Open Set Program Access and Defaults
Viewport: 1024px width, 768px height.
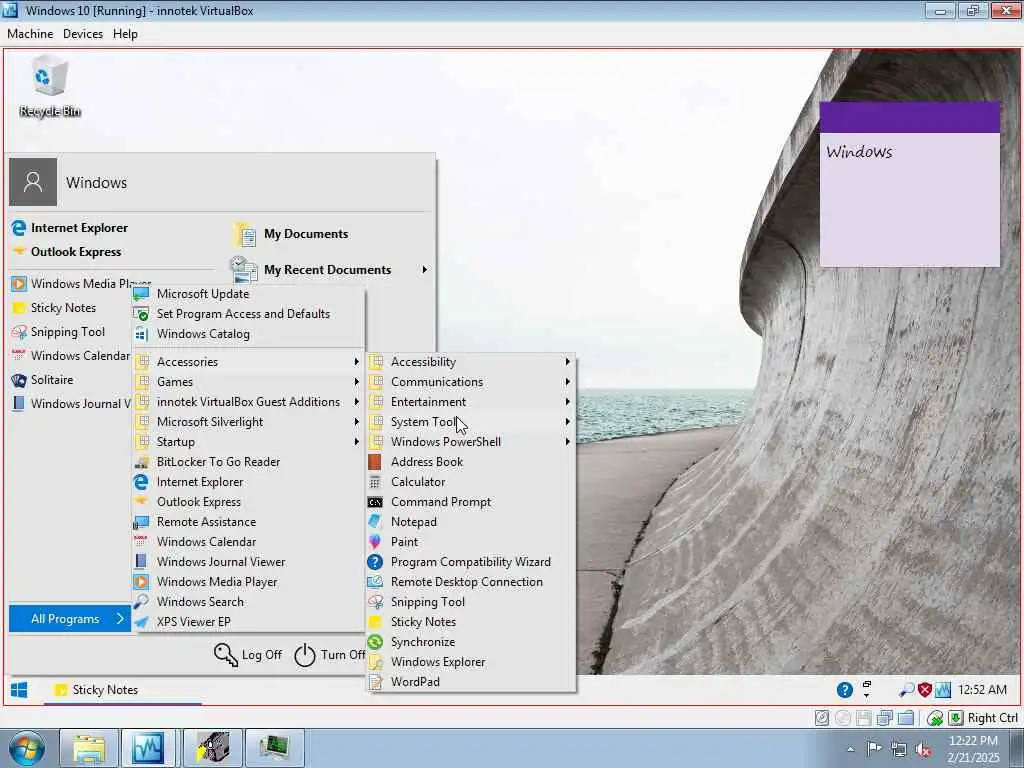tap(248, 314)
